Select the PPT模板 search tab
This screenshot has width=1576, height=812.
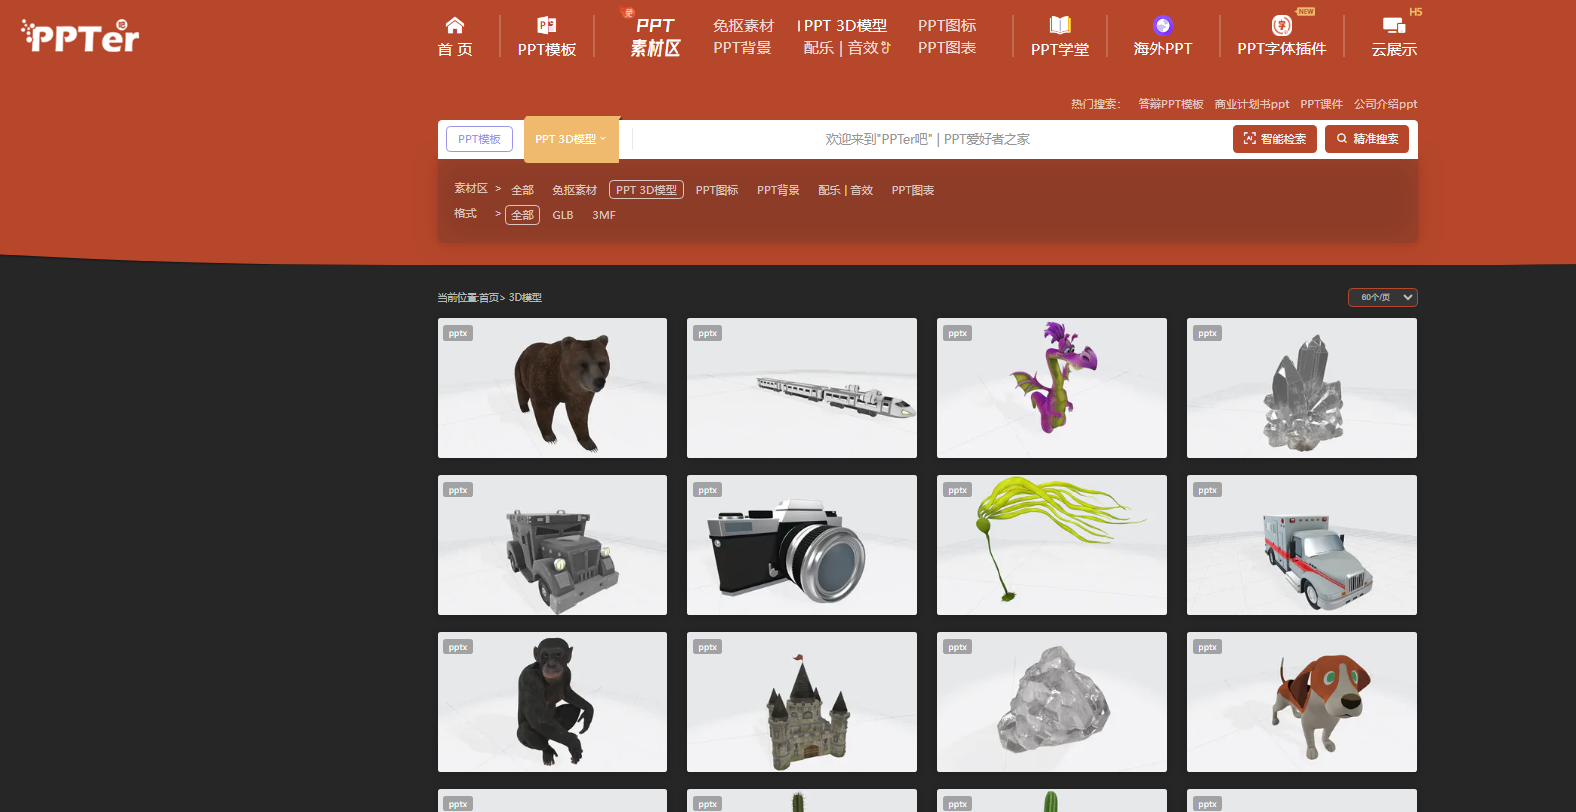[479, 139]
